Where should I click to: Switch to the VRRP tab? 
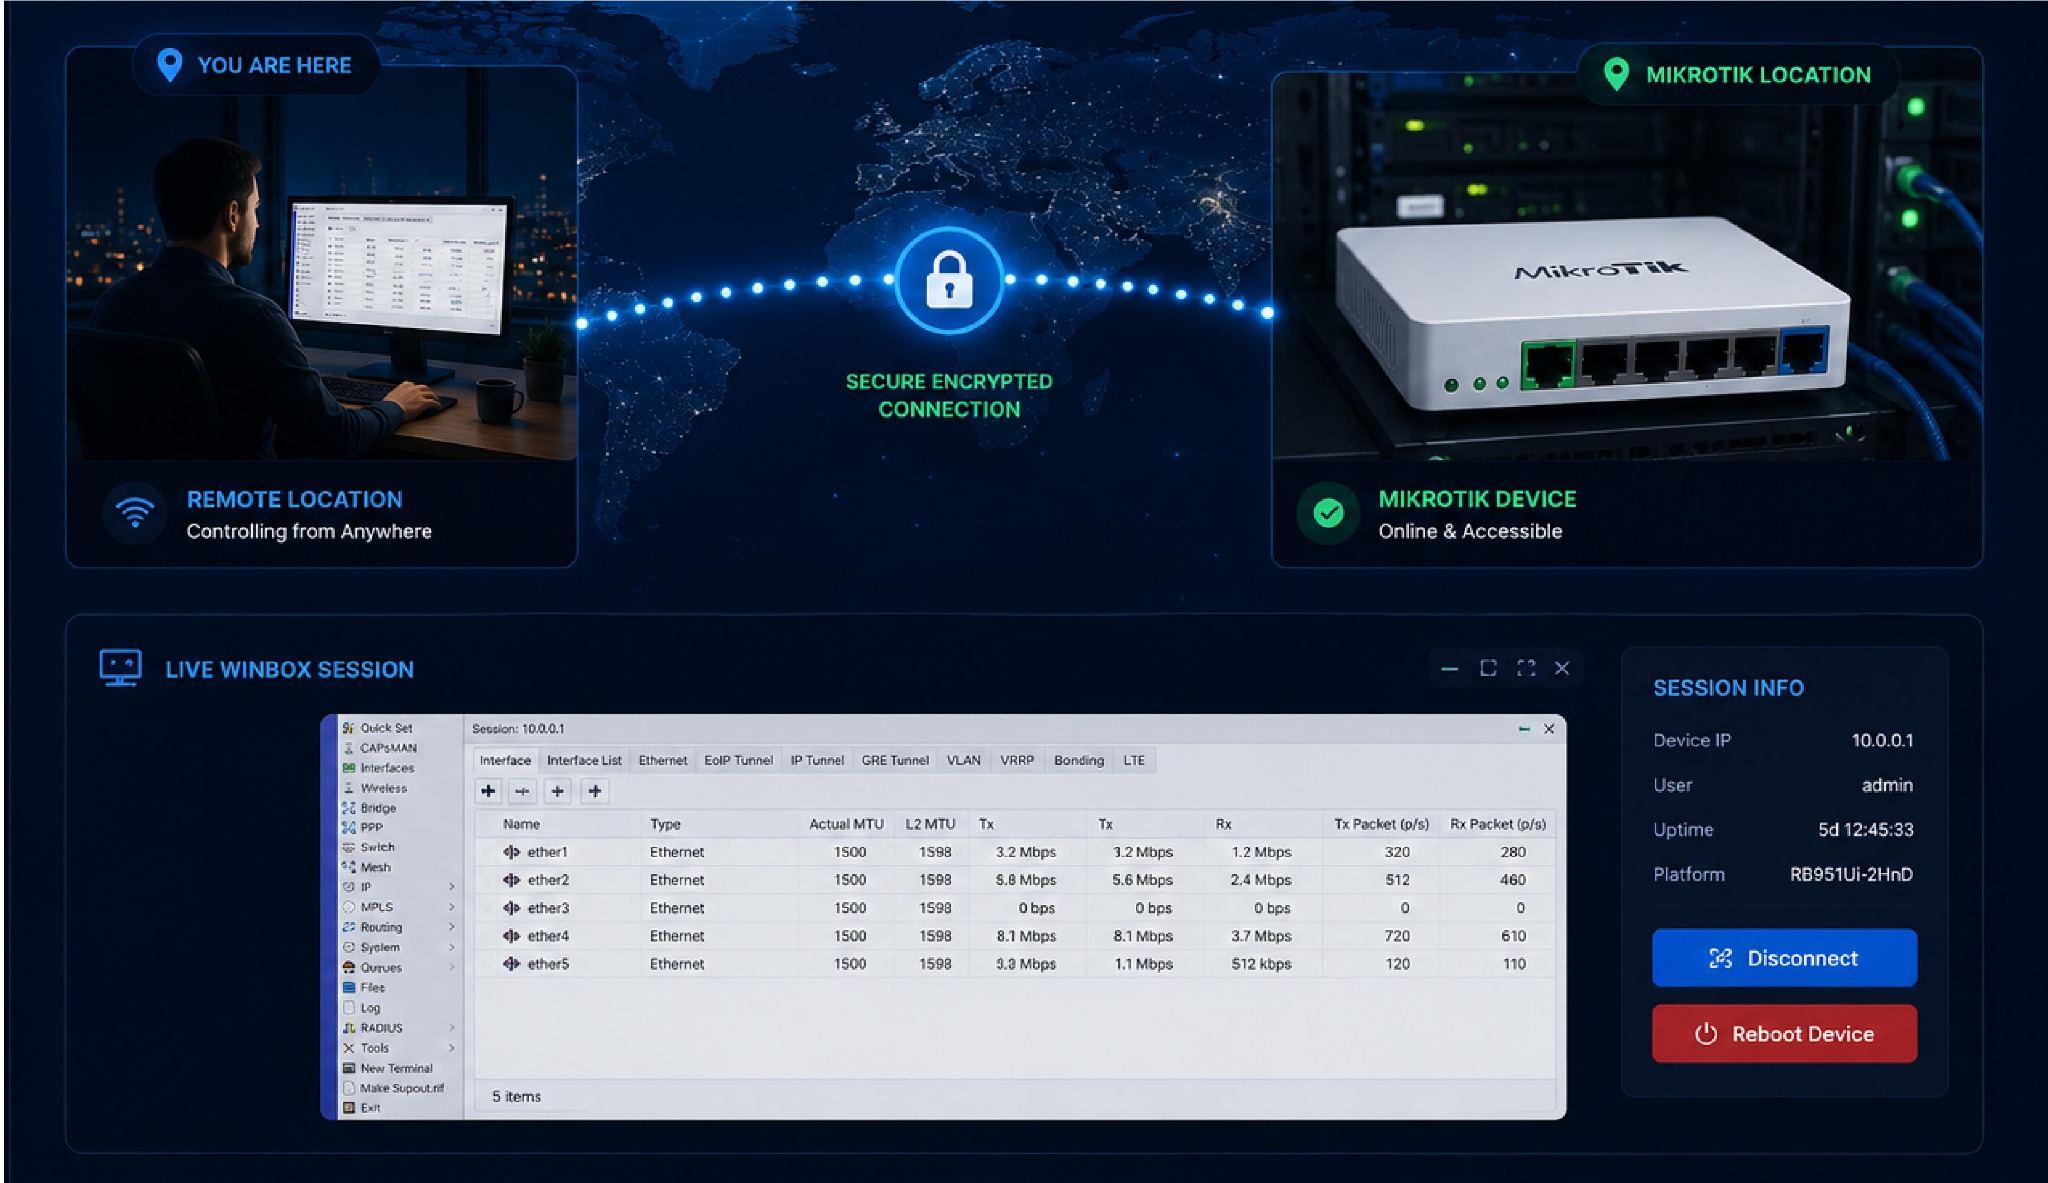click(1017, 760)
